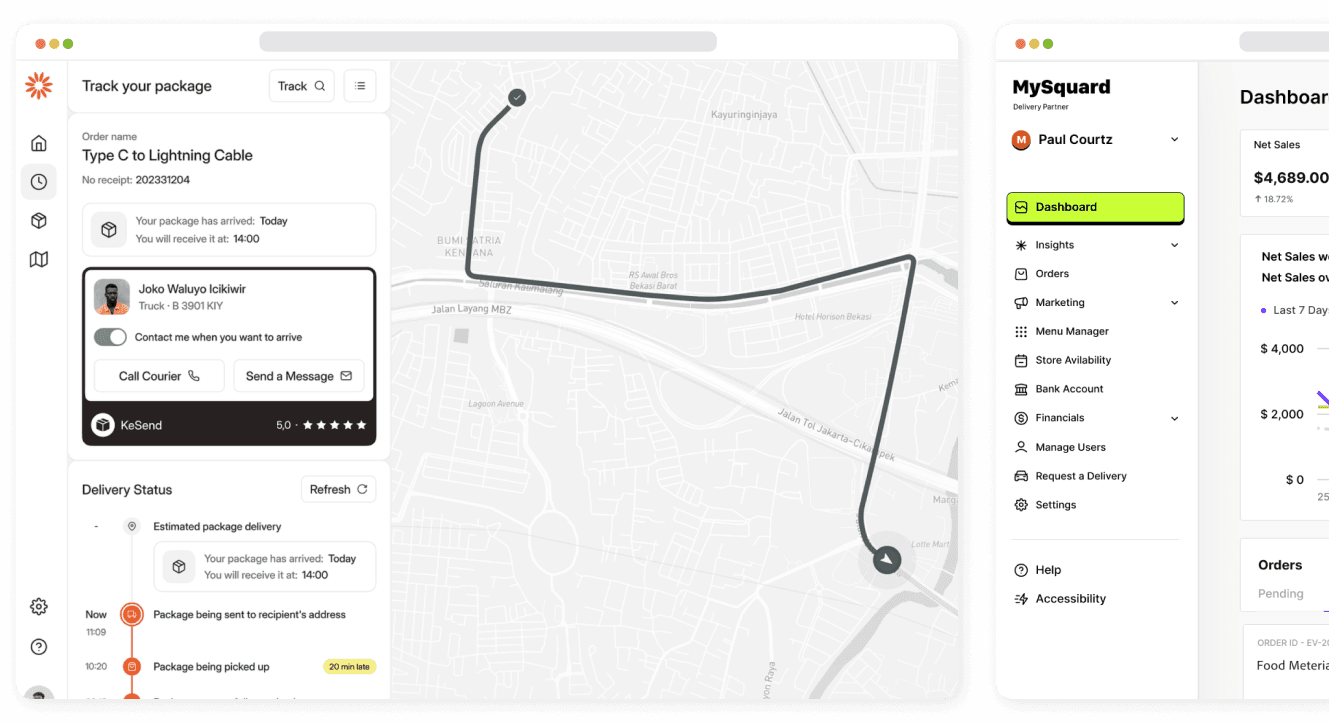The image size is (1329, 723).
Task: Open the package box icon in sidebar
Action: [39, 221]
